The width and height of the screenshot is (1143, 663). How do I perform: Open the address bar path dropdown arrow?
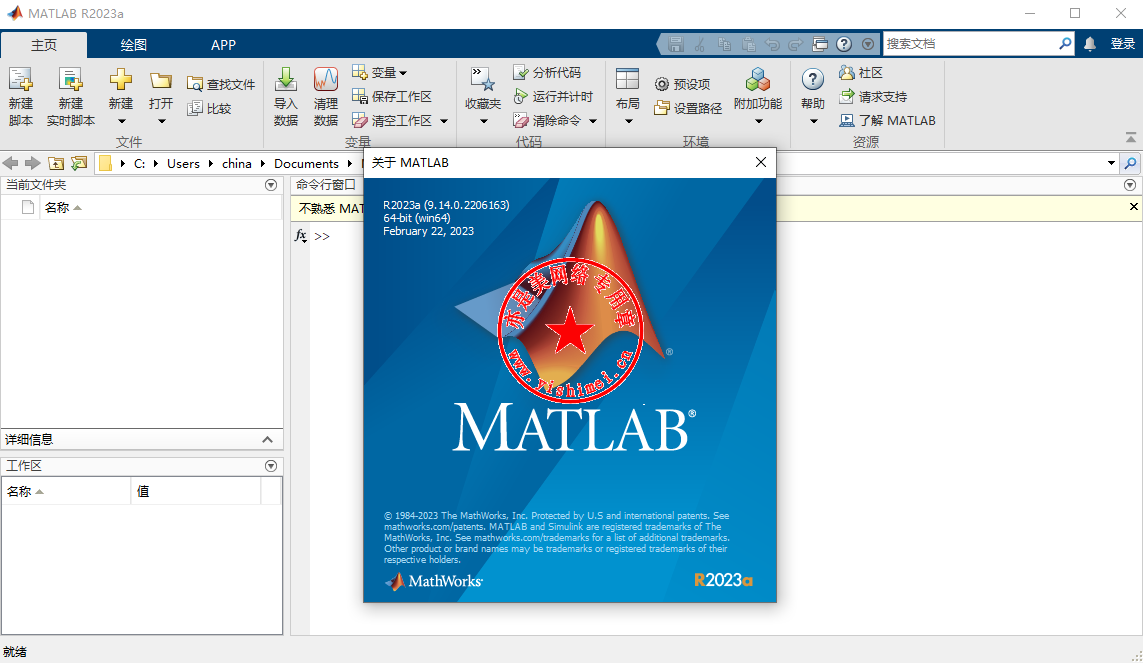click(x=1111, y=163)
